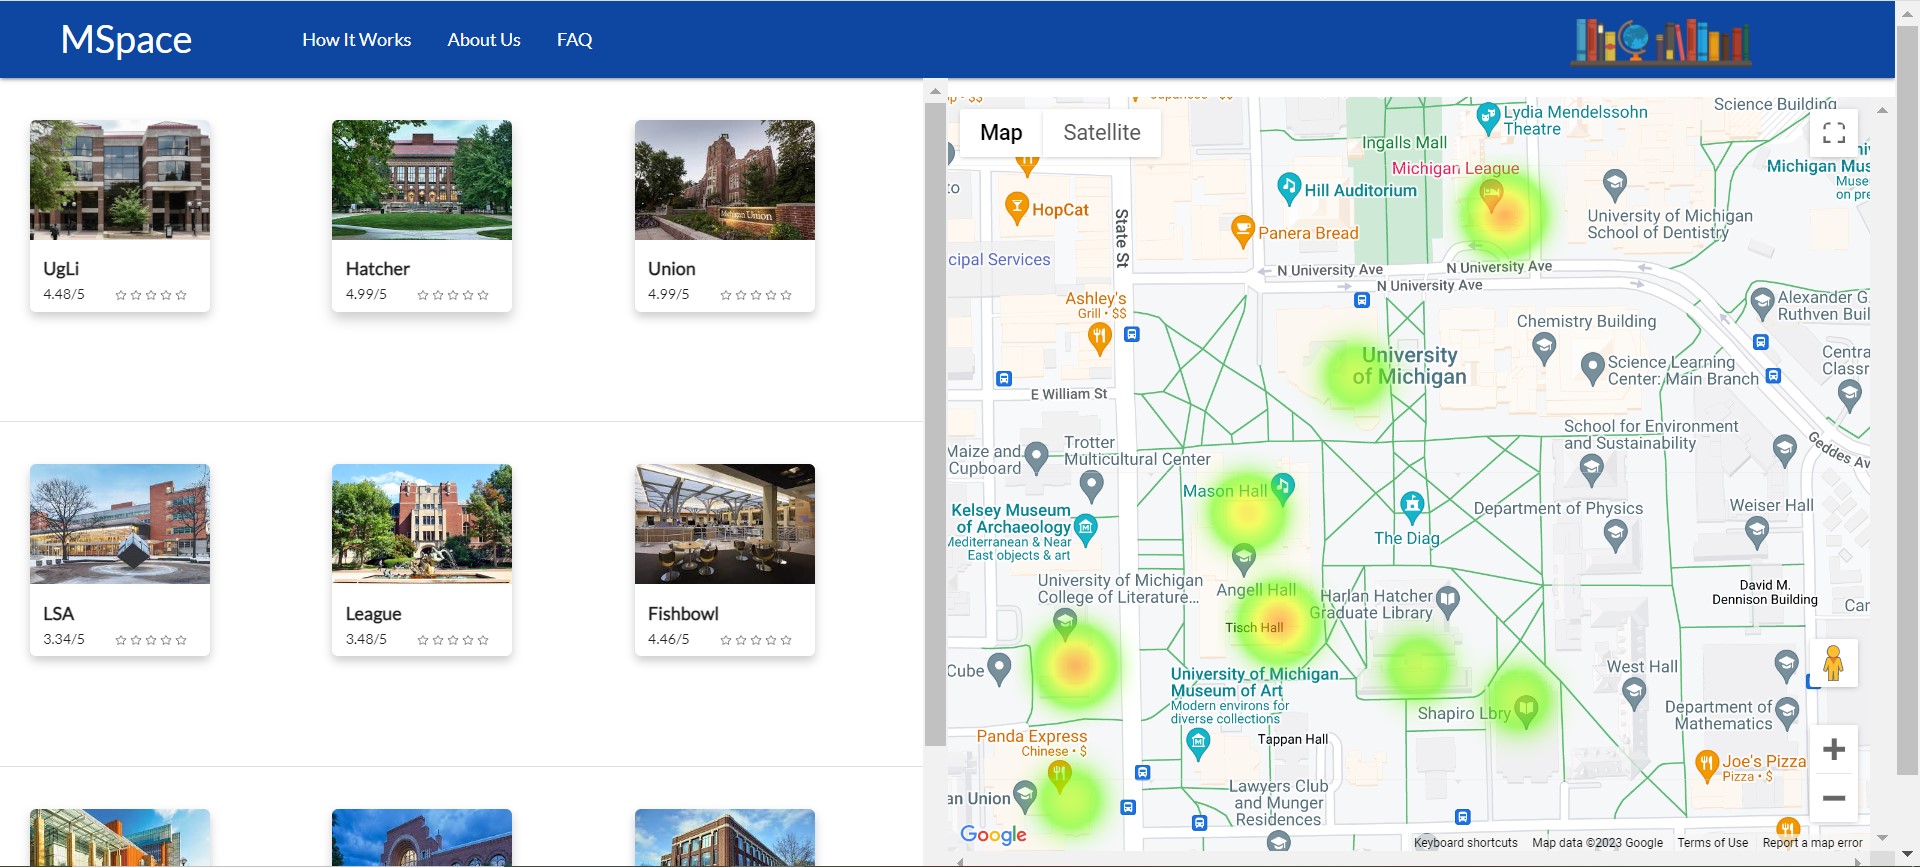
Task: Click the Department of Mathematics pin
Action: 1787,713
